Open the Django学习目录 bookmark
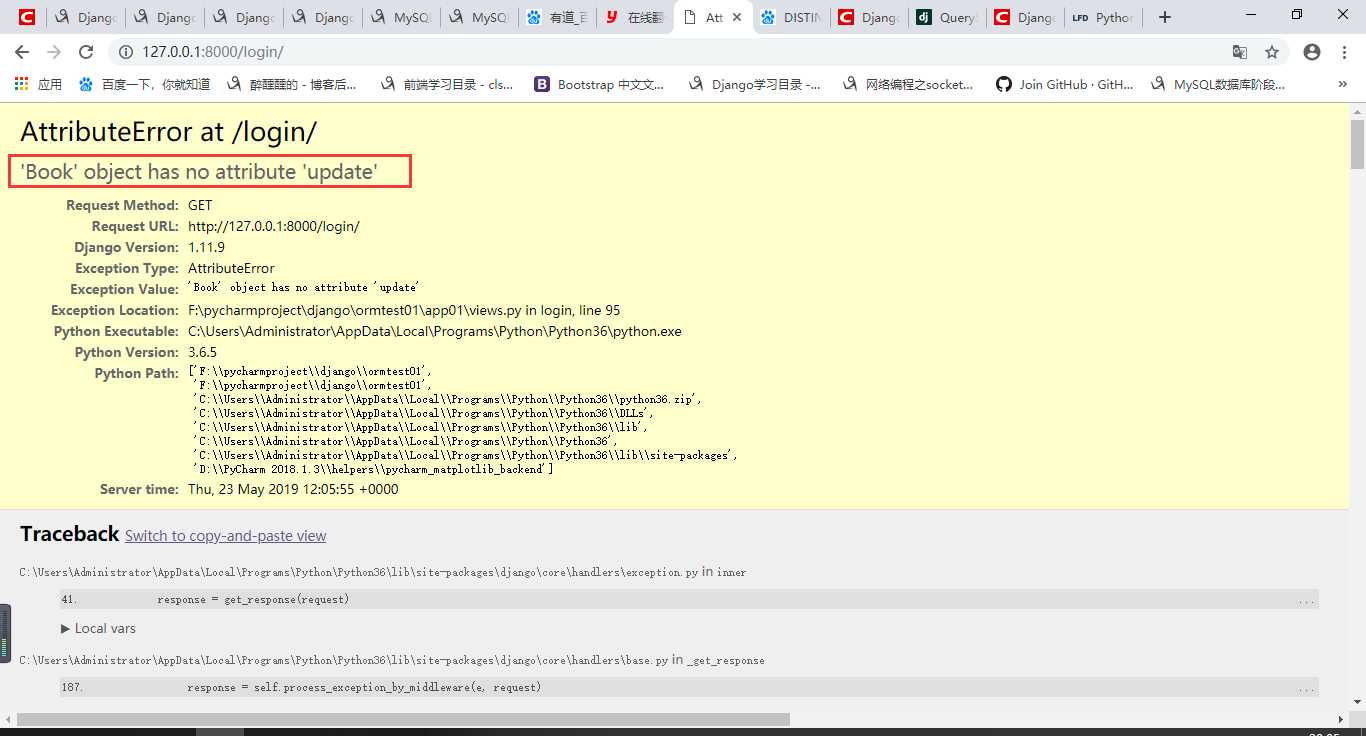Screen dimensions: 1366x736 [755, 85]
